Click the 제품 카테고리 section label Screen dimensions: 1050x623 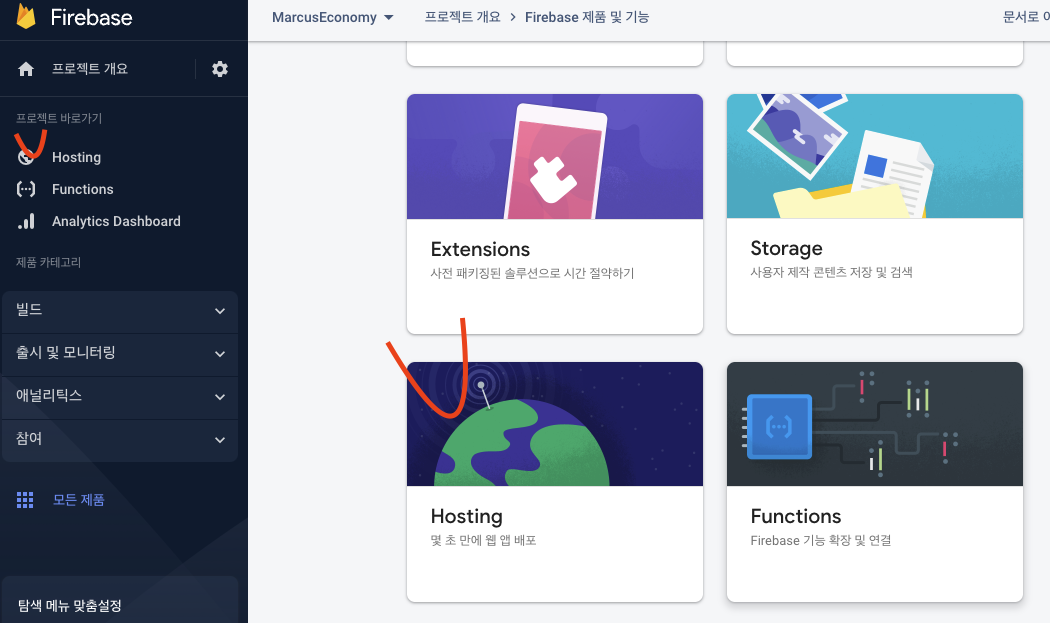(x=48, y=263)
